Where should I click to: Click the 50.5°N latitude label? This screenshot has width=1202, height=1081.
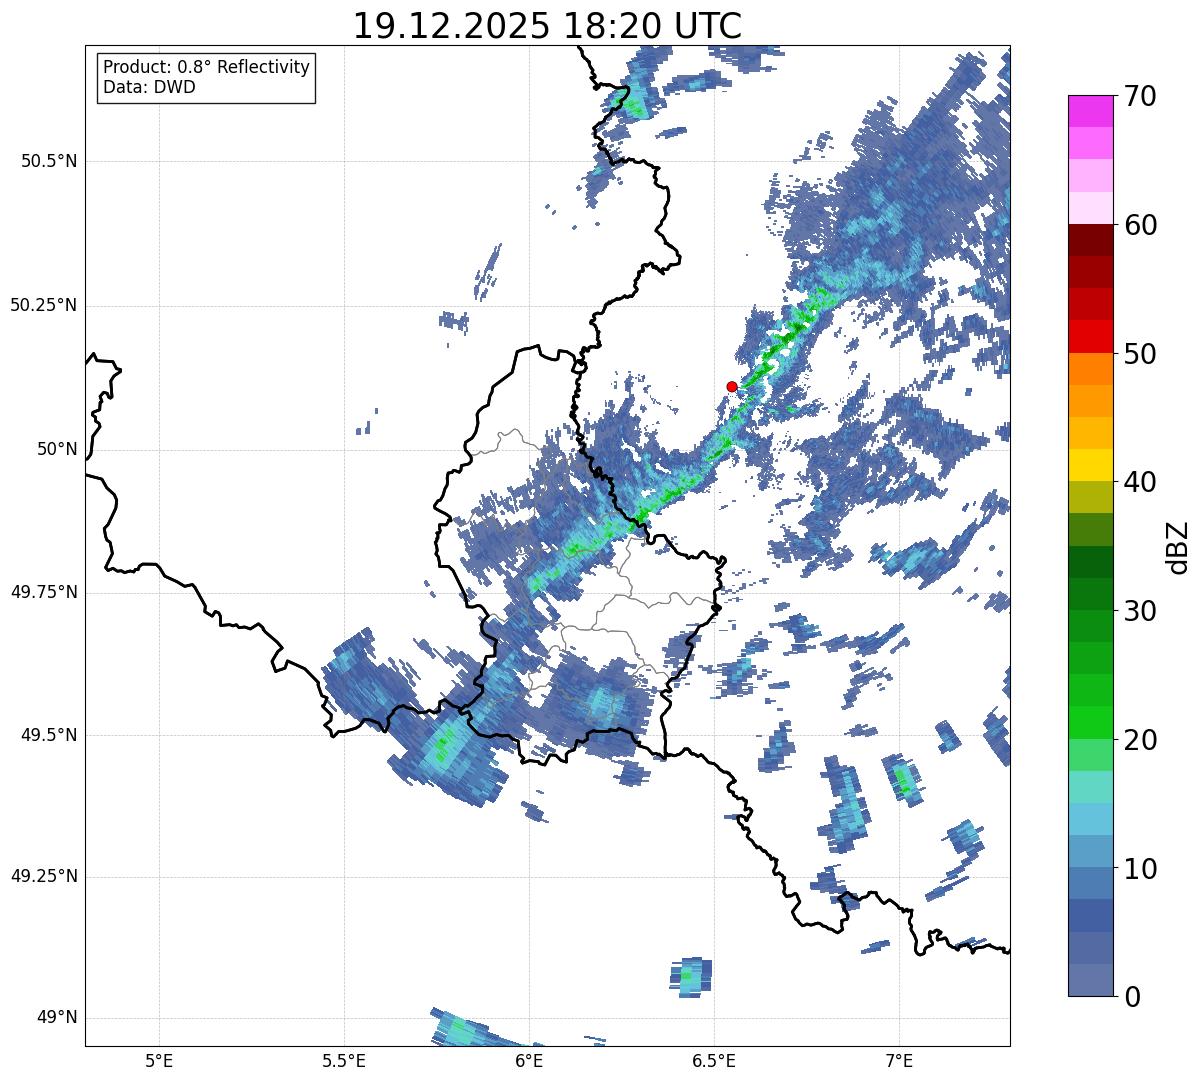[x=49, y=161]
